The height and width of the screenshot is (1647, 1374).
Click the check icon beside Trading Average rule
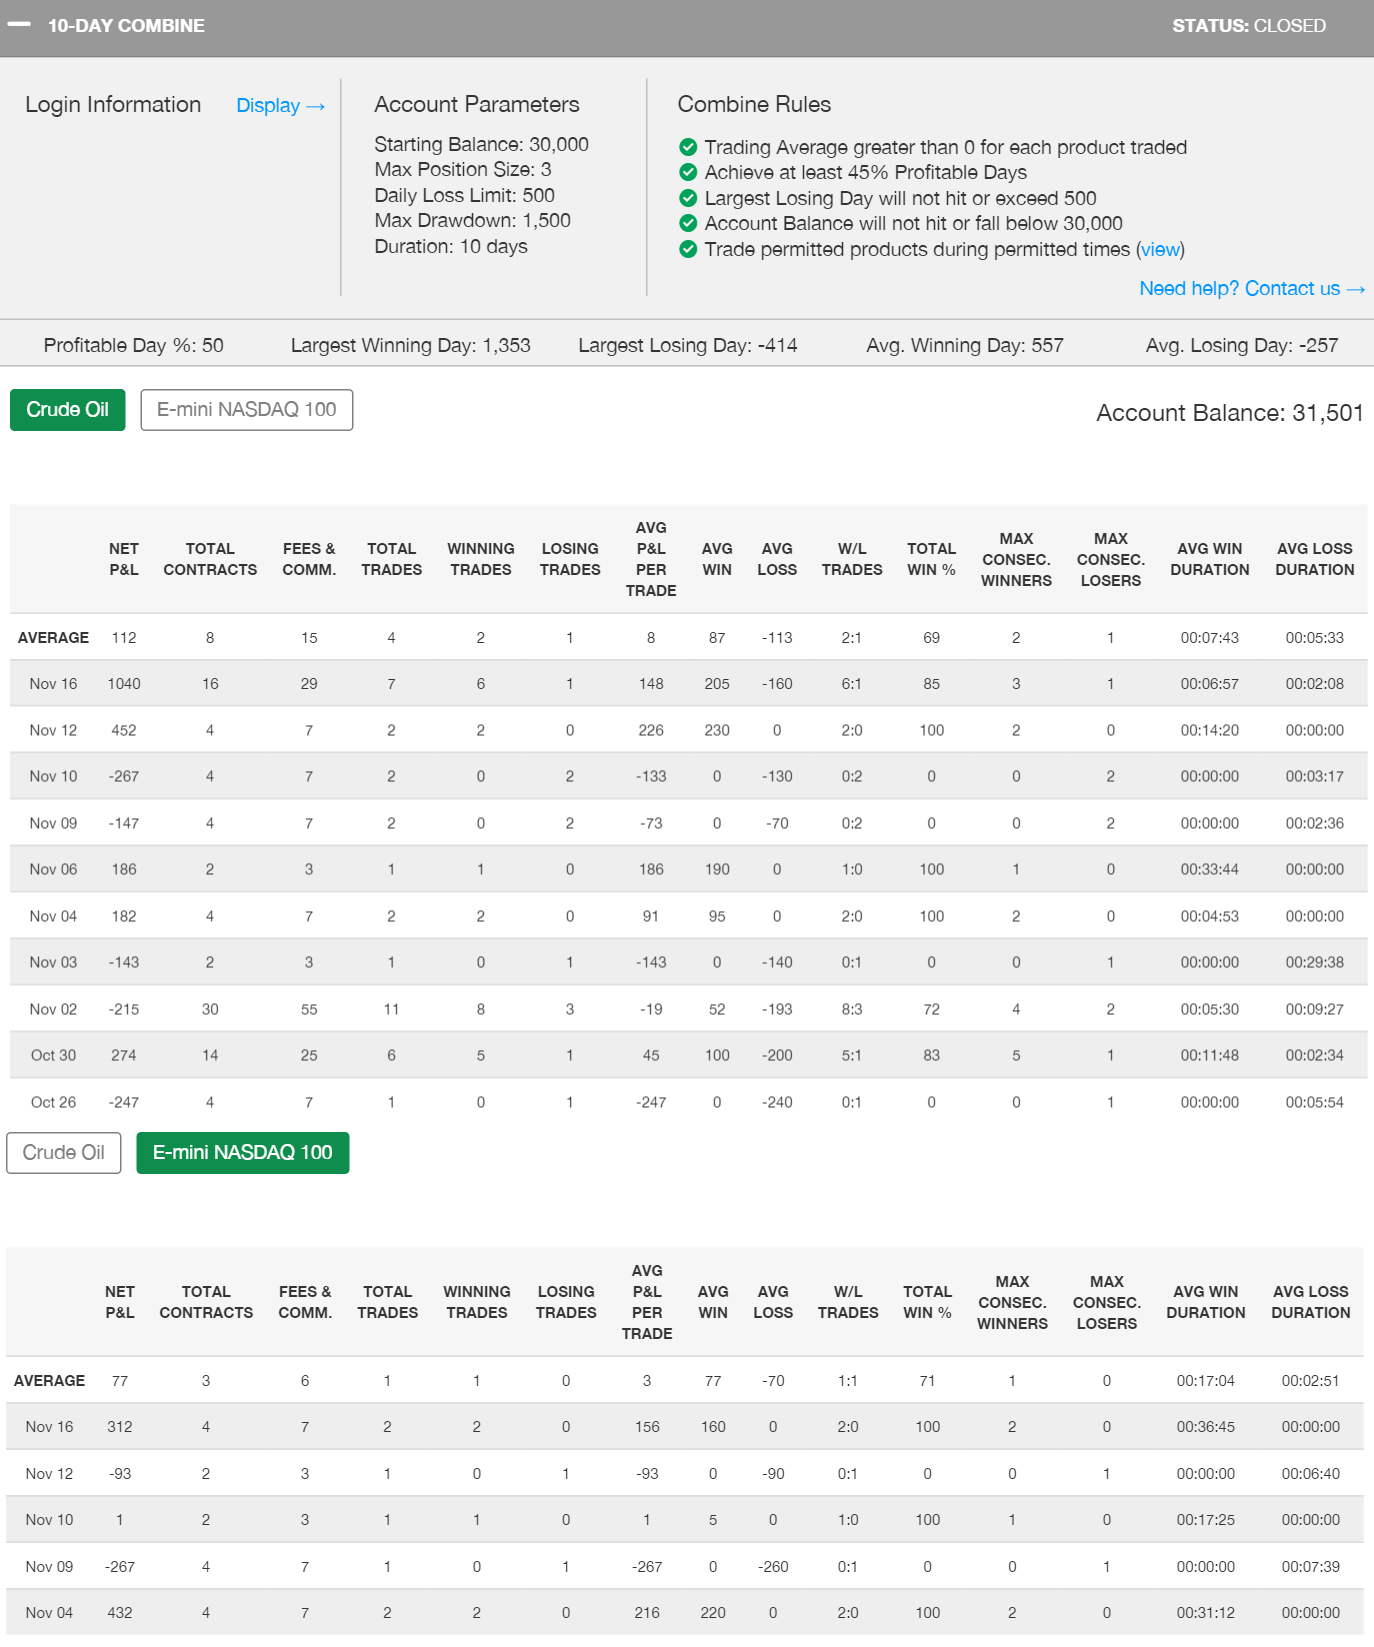click(688, 147)
